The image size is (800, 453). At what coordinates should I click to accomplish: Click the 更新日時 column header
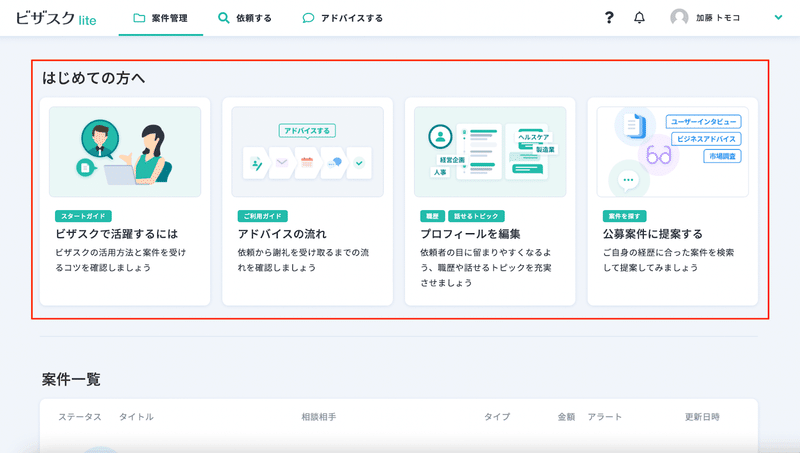click(702, 417)
